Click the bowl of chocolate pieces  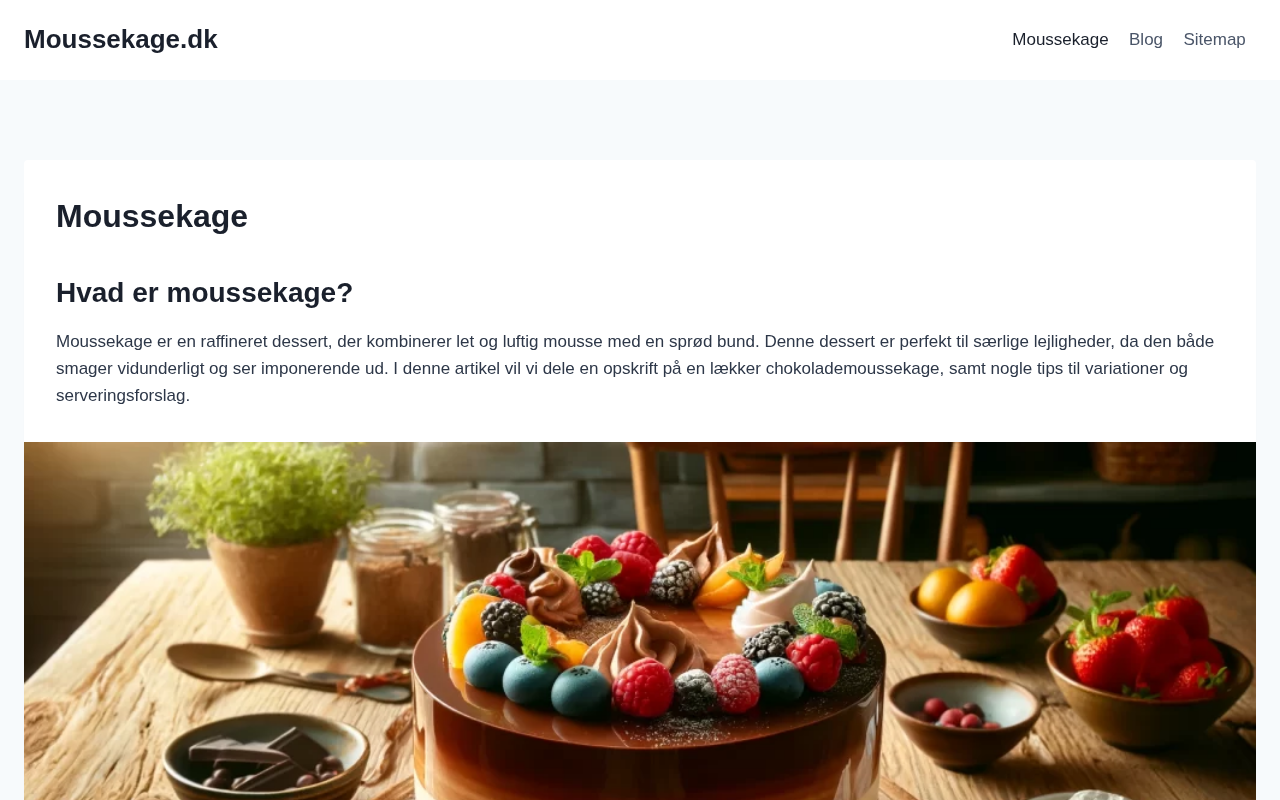265,760
